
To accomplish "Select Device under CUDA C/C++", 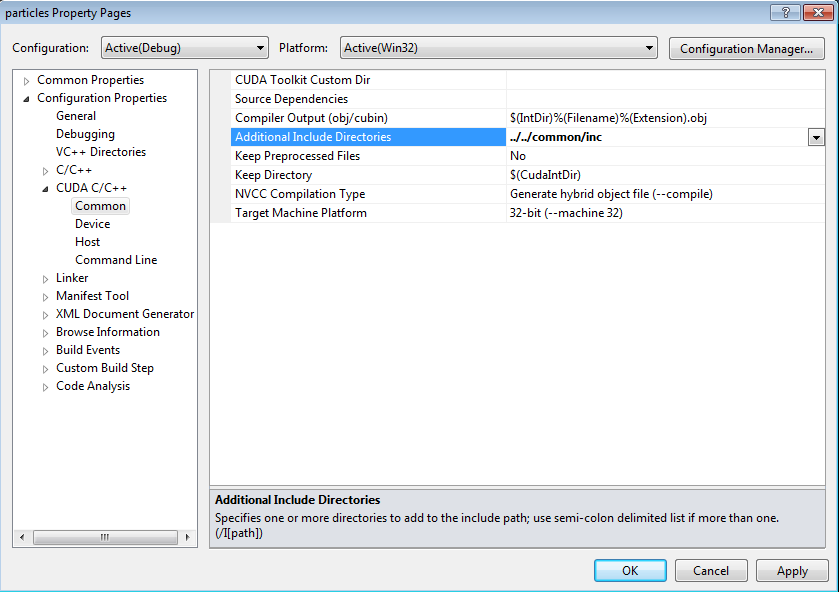I will click(93, 224).
